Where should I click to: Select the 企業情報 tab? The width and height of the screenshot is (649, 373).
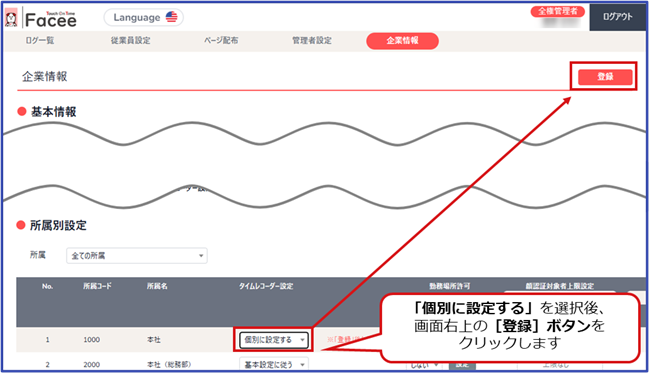402,41
